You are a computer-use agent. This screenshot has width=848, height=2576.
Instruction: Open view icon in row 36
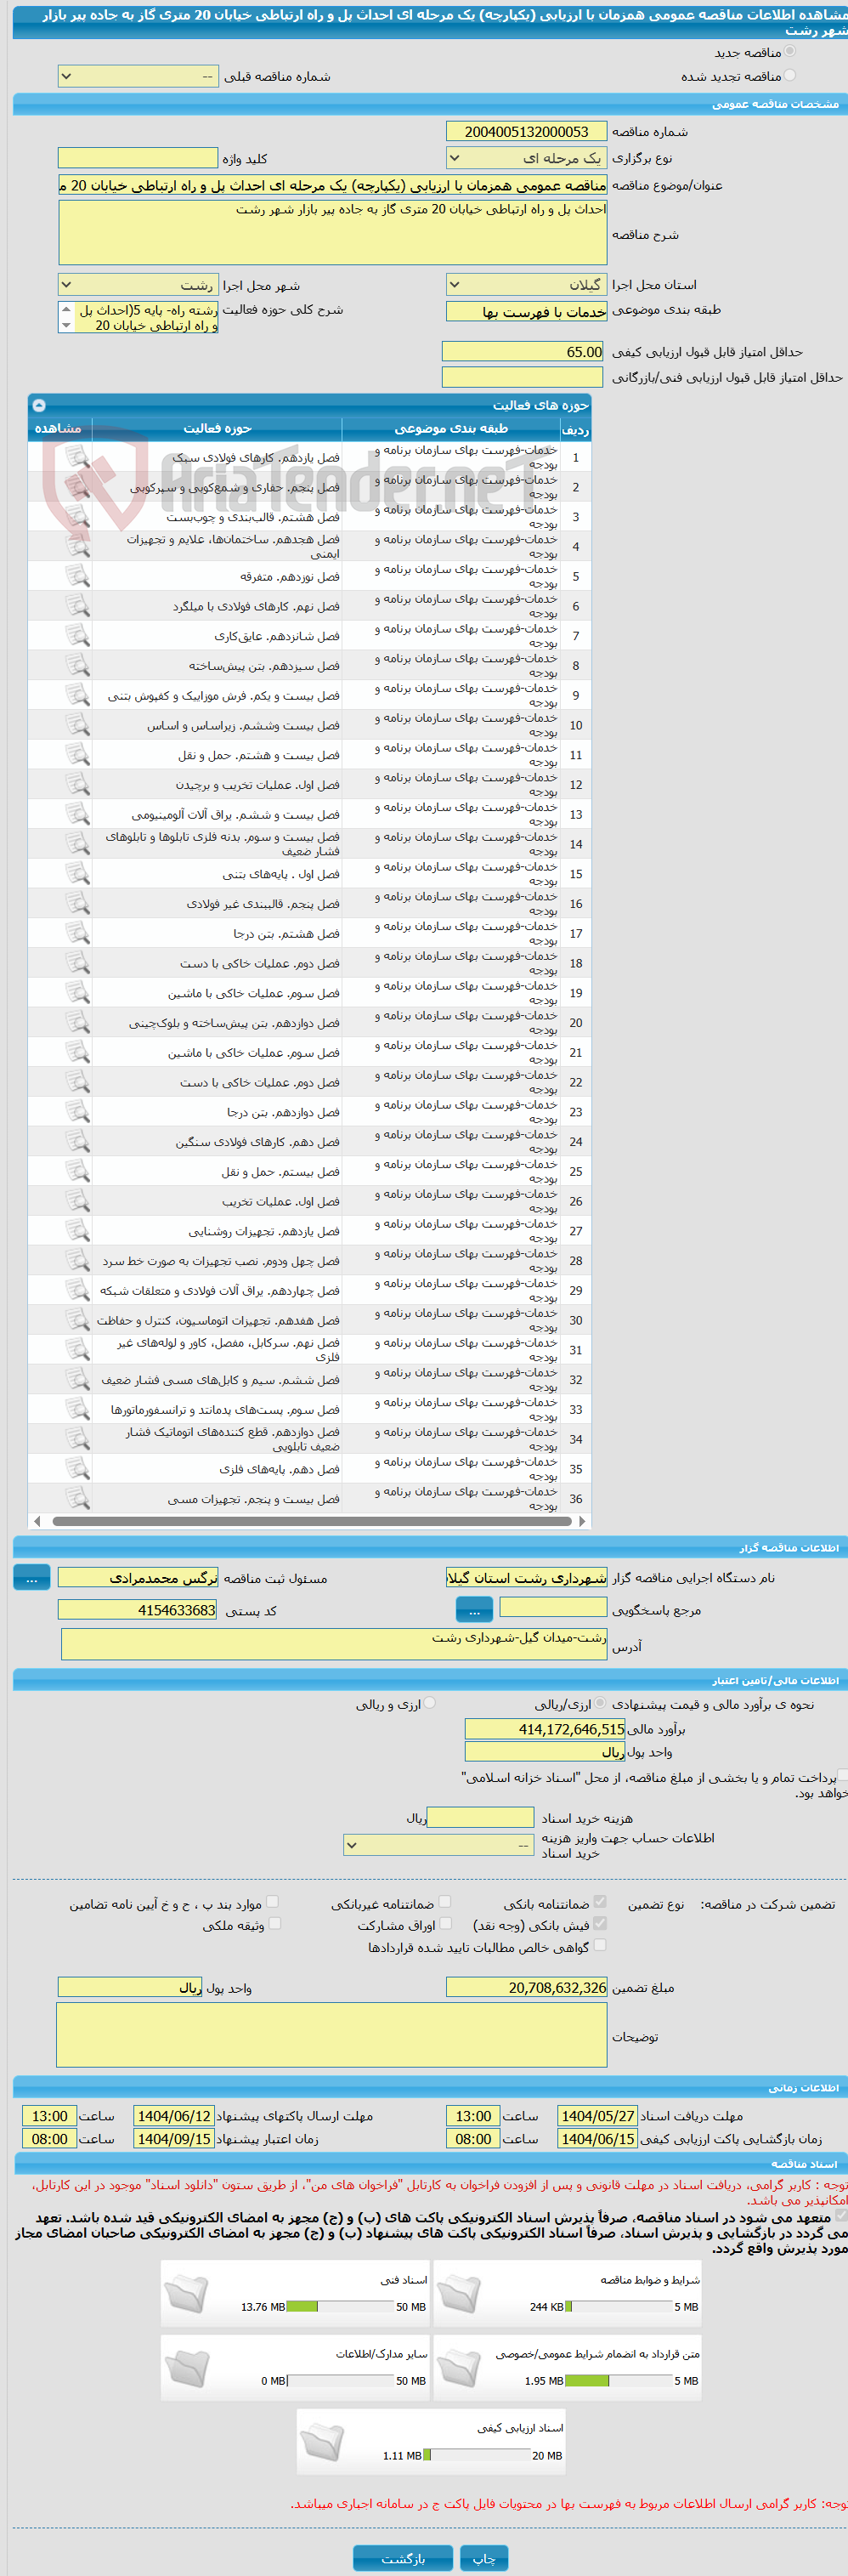click(x=77, y=1498)
